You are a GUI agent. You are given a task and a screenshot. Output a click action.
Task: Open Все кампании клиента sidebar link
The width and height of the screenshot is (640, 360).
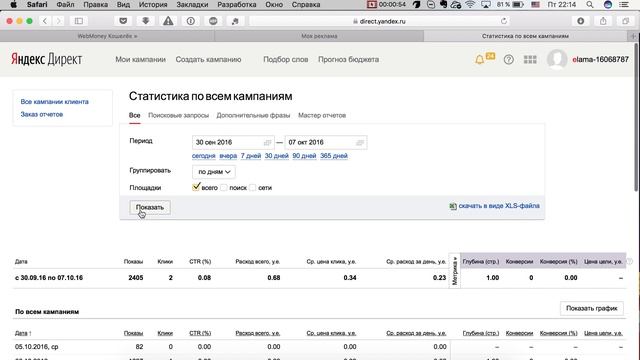pyautogui.click(x=54, y=102)
